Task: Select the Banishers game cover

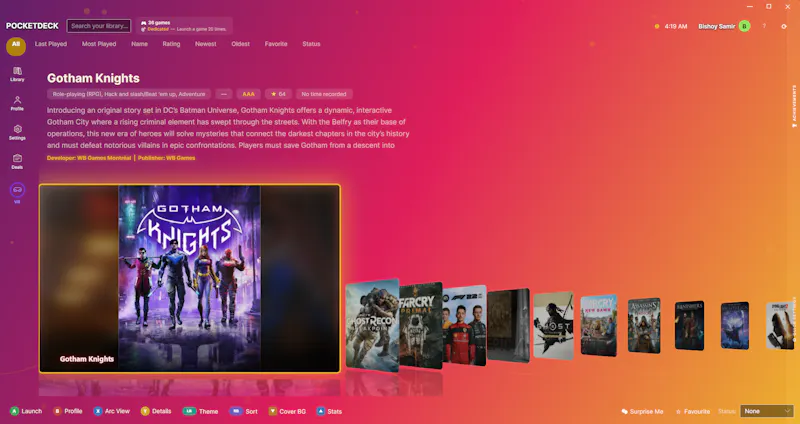Action: [690, 325]
